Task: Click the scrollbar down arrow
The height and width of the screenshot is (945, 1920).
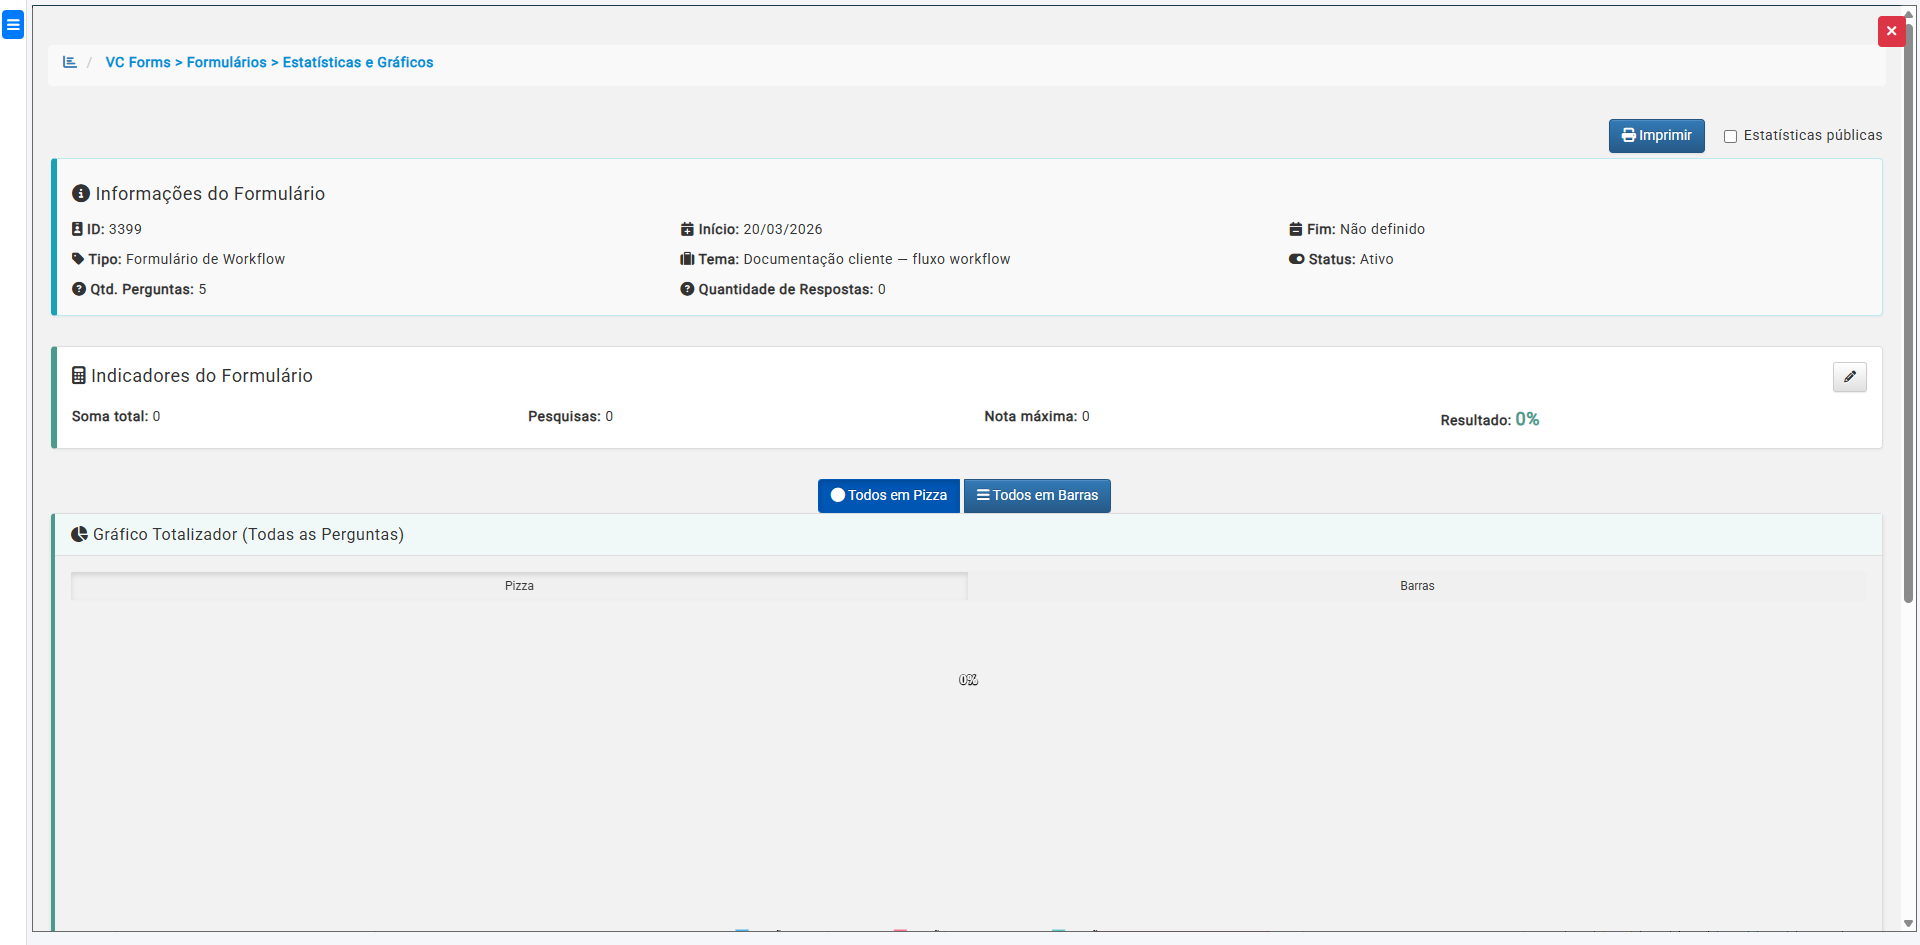Action: [x=1908, y=924]
